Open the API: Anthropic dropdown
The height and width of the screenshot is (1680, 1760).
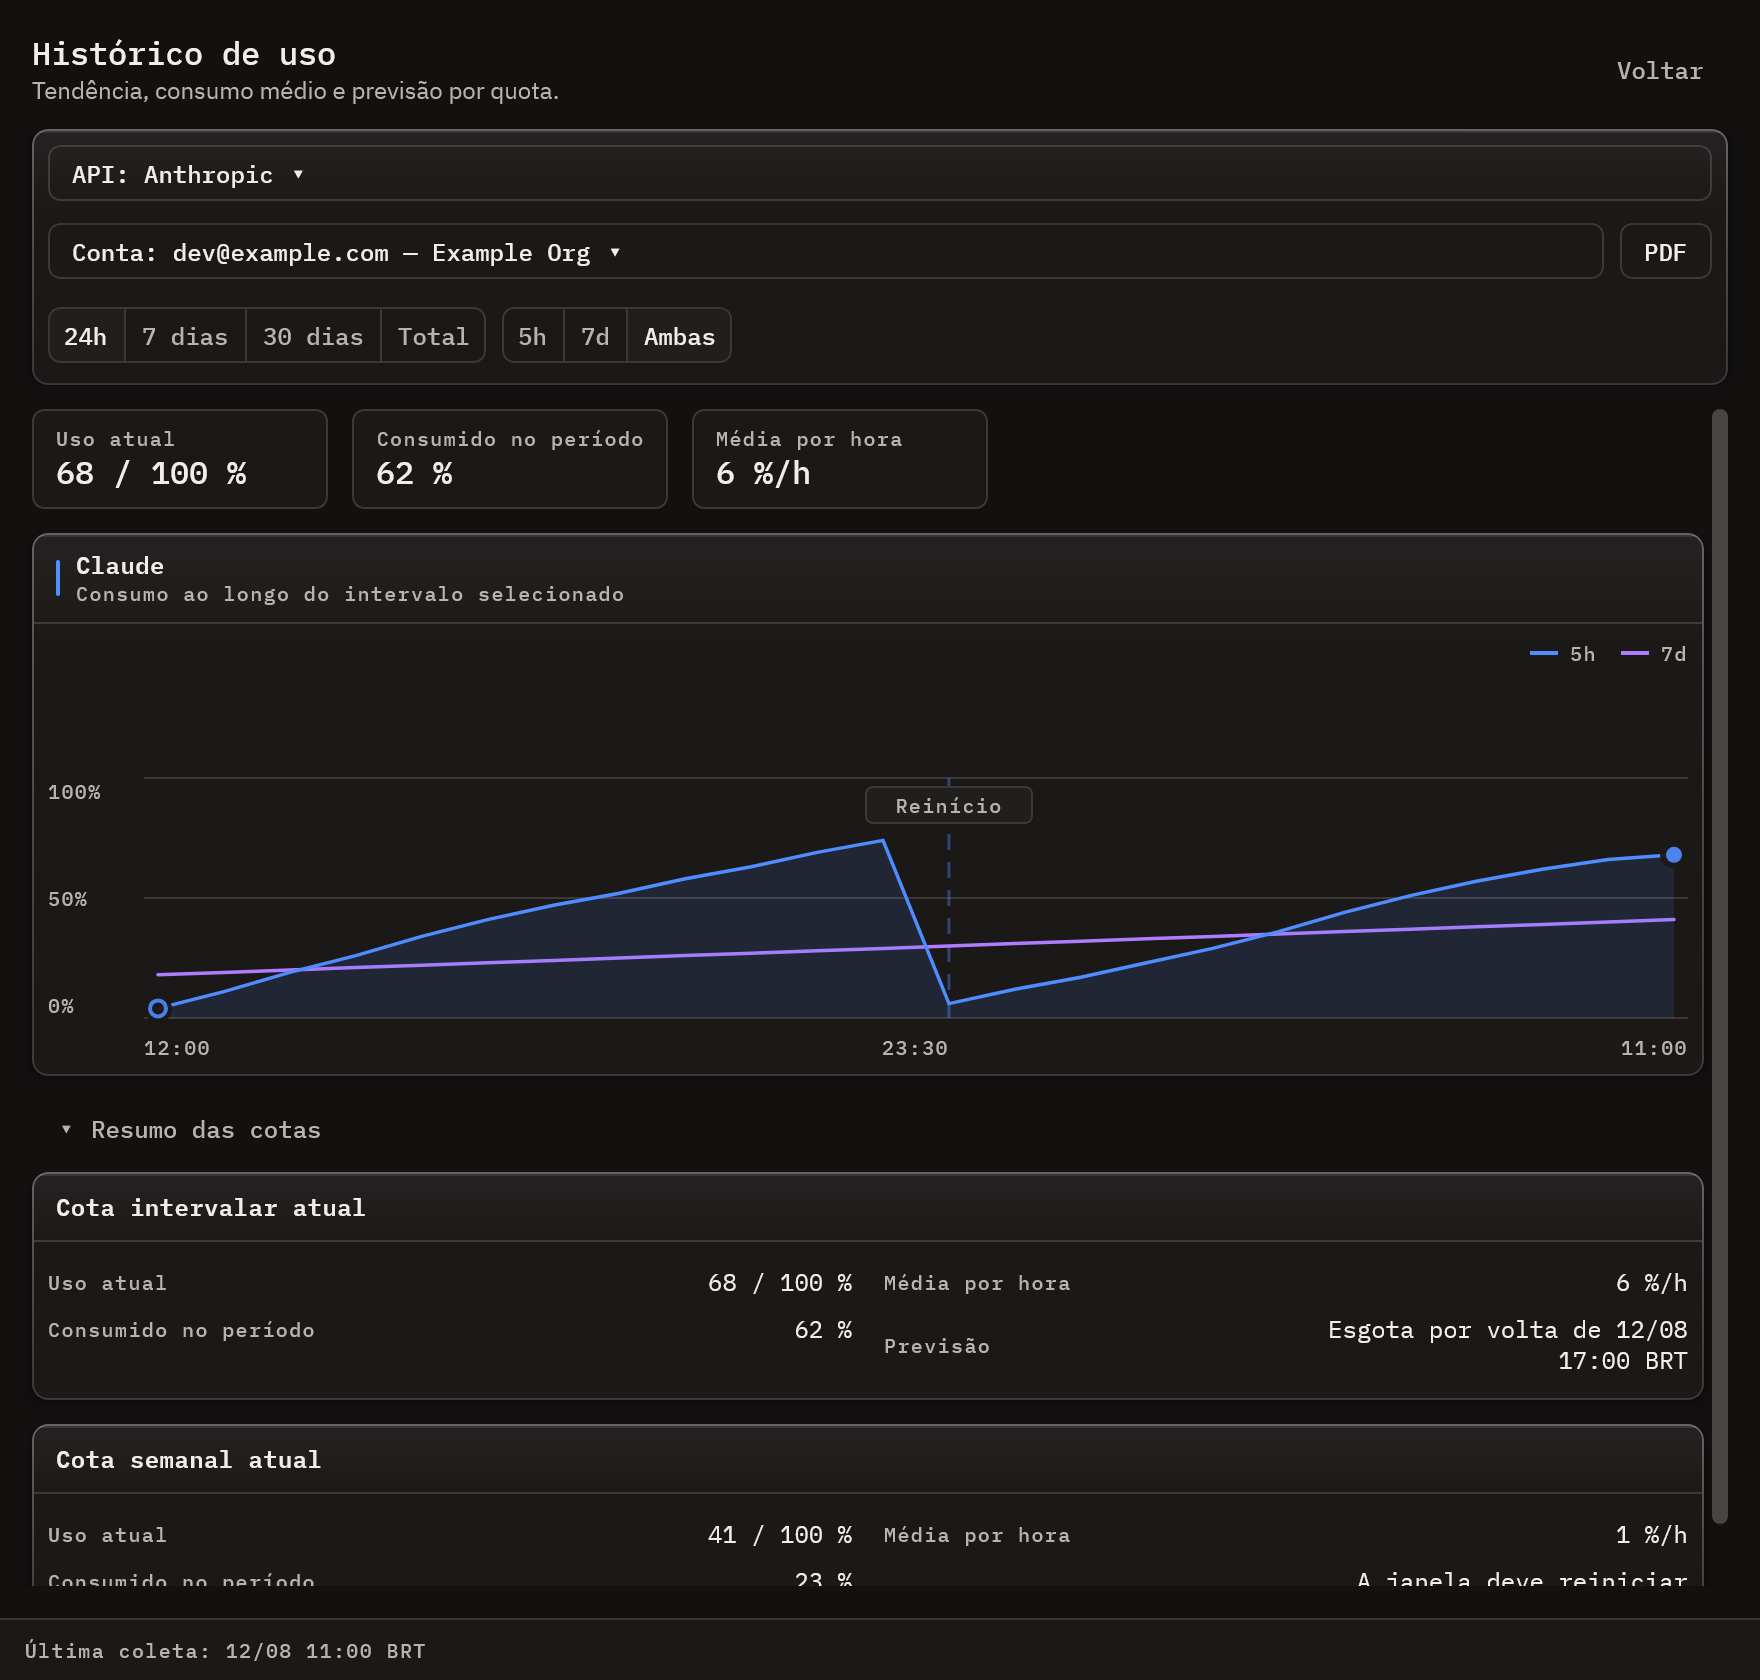(x=879, y=174)
